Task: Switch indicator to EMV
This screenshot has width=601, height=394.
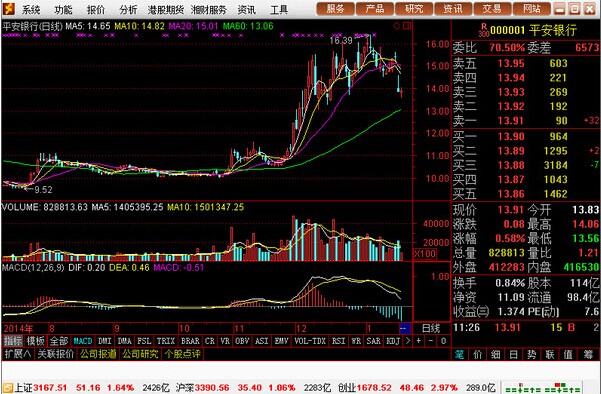Action: [281, 341]
